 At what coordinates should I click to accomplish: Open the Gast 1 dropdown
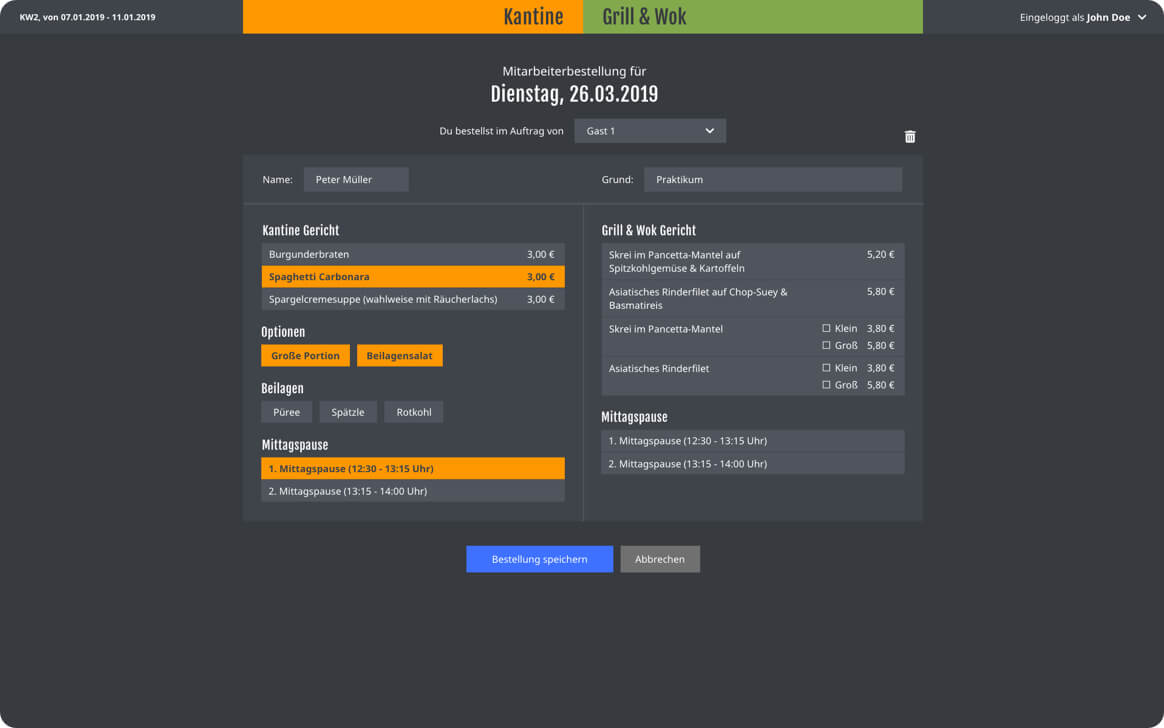coord(650,131)
